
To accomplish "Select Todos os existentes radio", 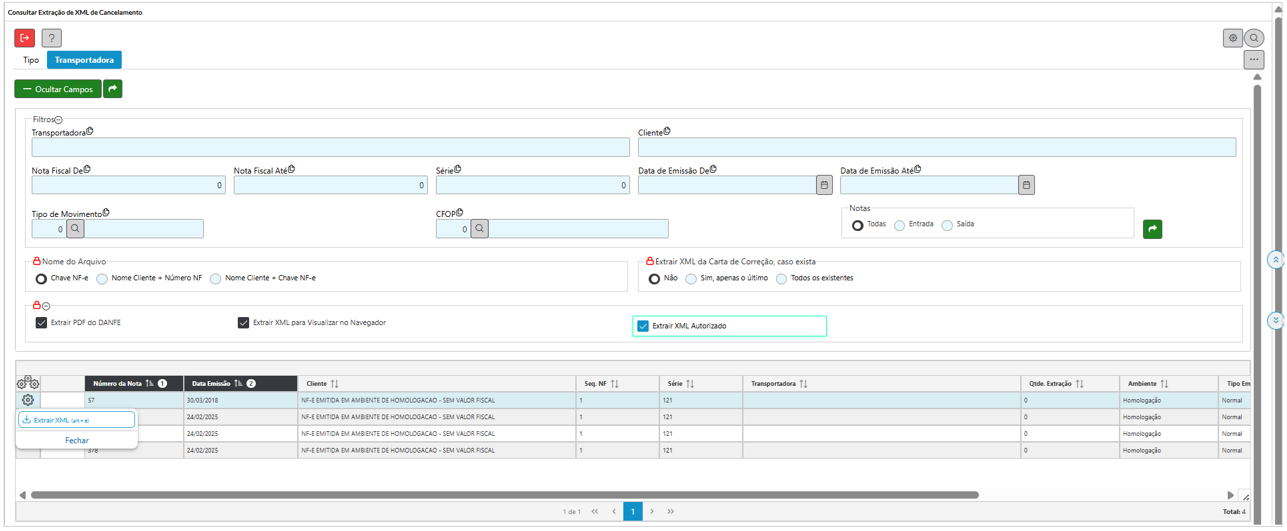I will (782, 279).
